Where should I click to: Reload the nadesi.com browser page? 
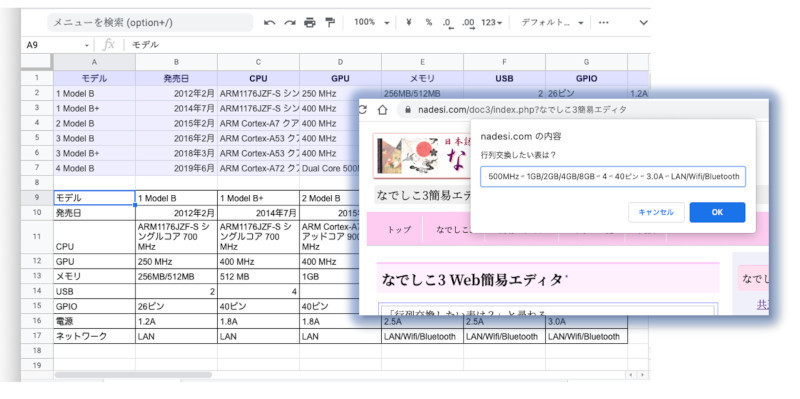coord(363,110)
